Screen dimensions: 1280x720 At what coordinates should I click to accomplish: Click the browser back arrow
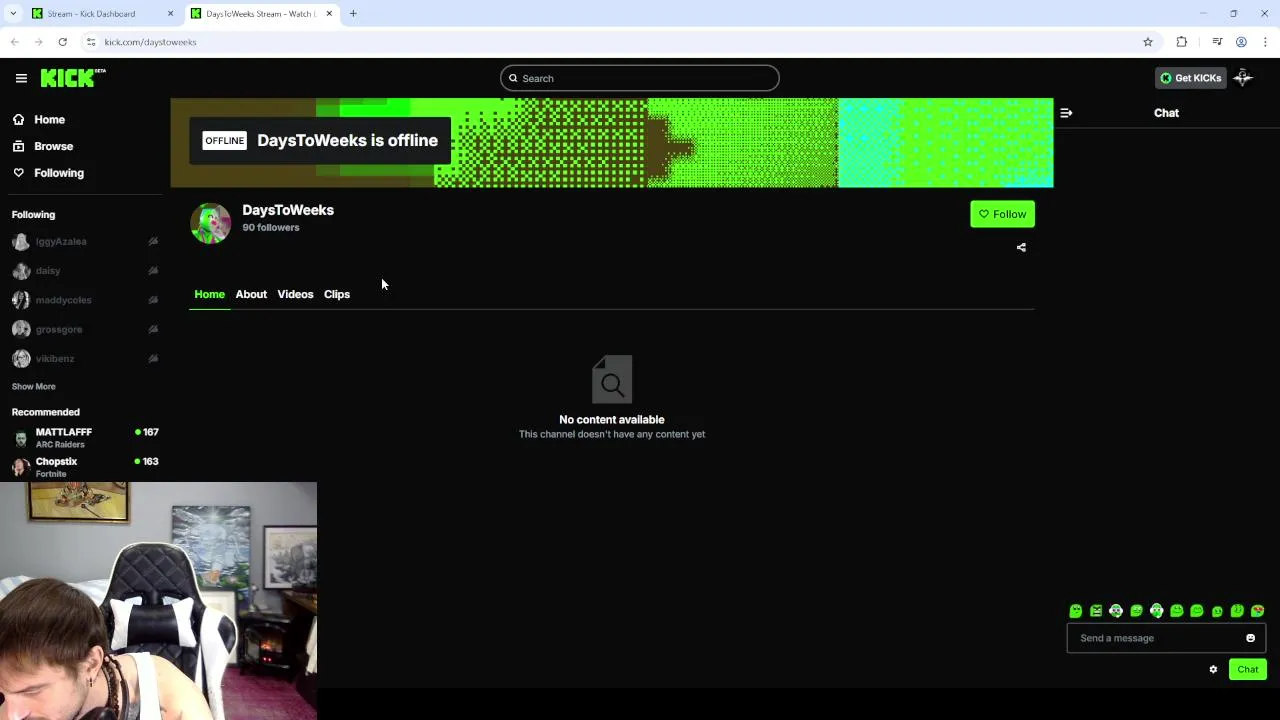[x=14, y=42]
